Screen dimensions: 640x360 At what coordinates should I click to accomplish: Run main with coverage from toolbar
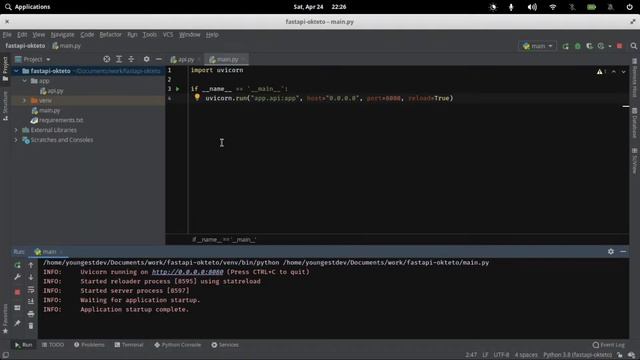[x=589, y=46]
